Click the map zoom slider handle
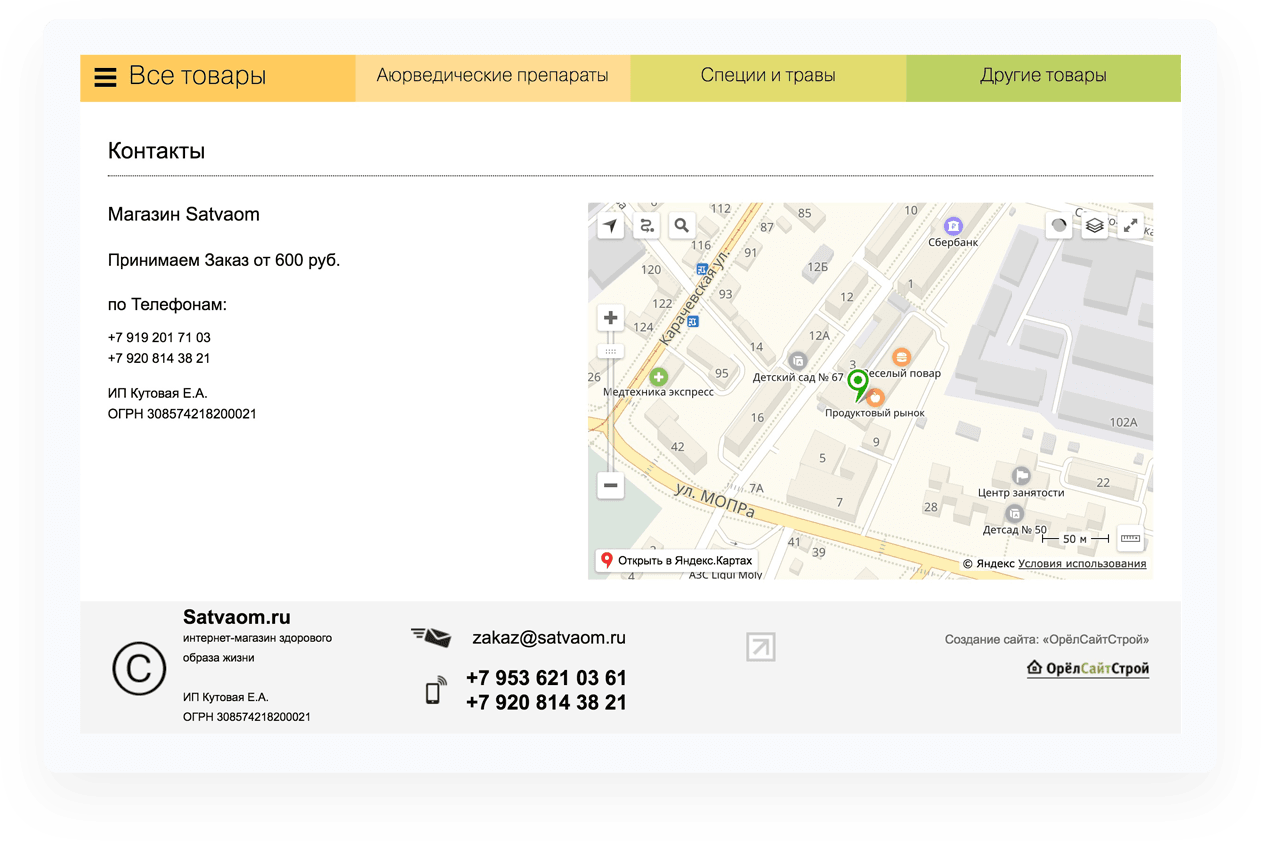 point(611,351)
